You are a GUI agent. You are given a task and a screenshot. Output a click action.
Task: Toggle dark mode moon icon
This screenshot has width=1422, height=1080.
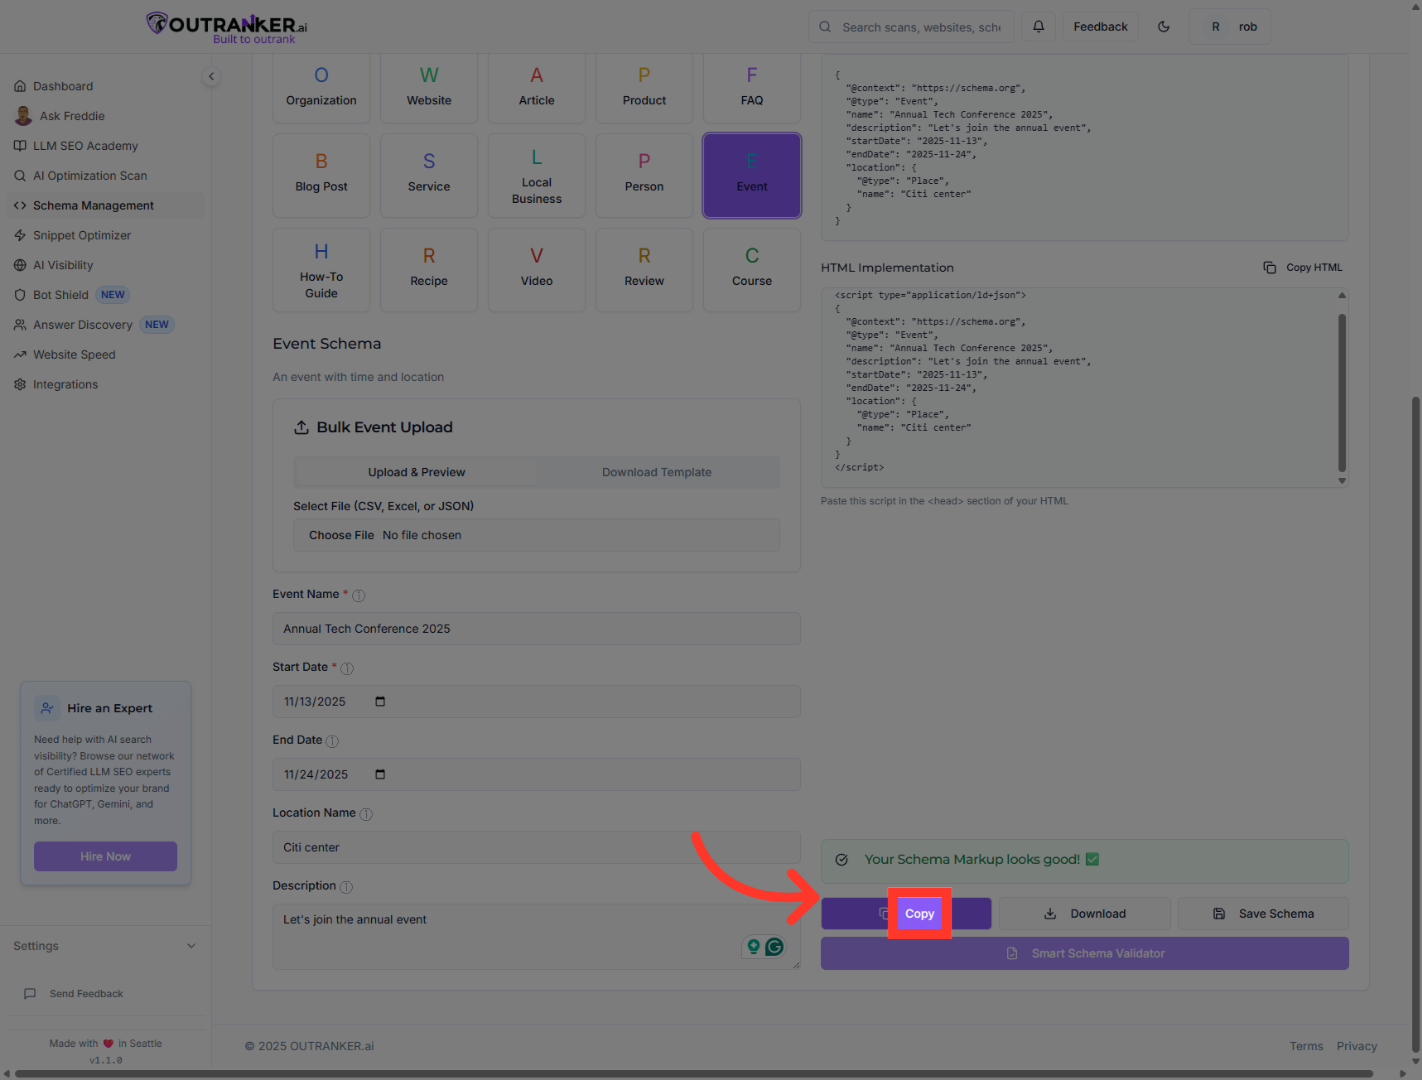point(1164,27)
